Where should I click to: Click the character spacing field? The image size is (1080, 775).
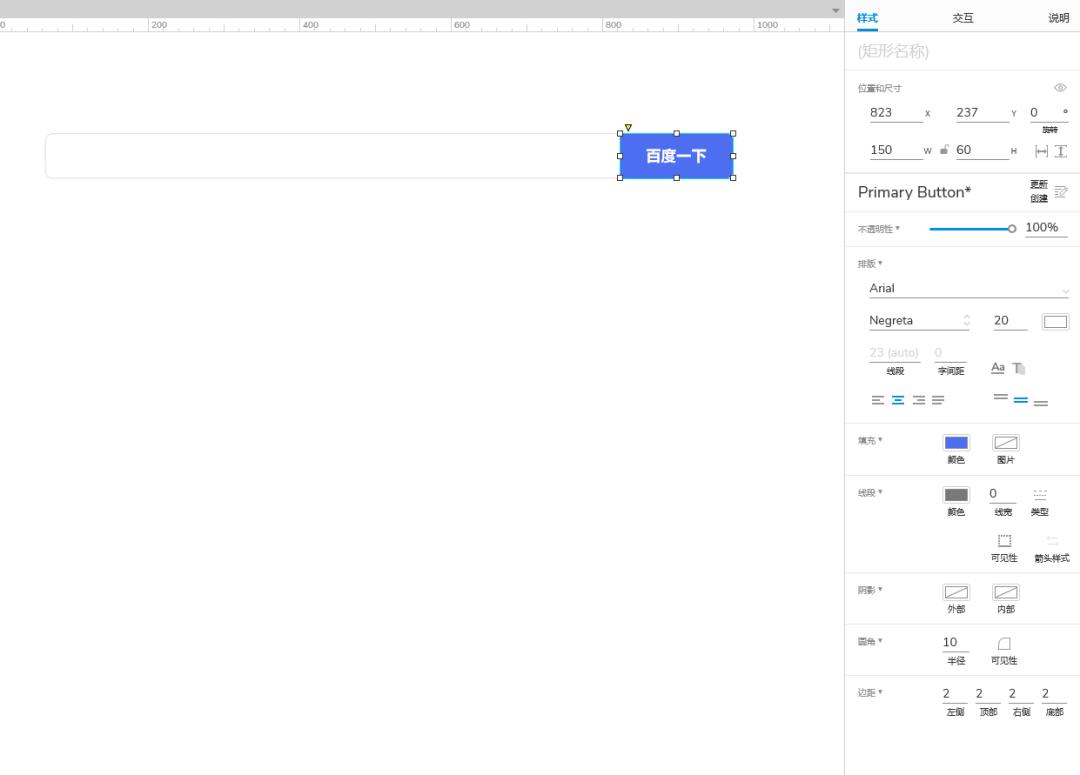[951, 353]
